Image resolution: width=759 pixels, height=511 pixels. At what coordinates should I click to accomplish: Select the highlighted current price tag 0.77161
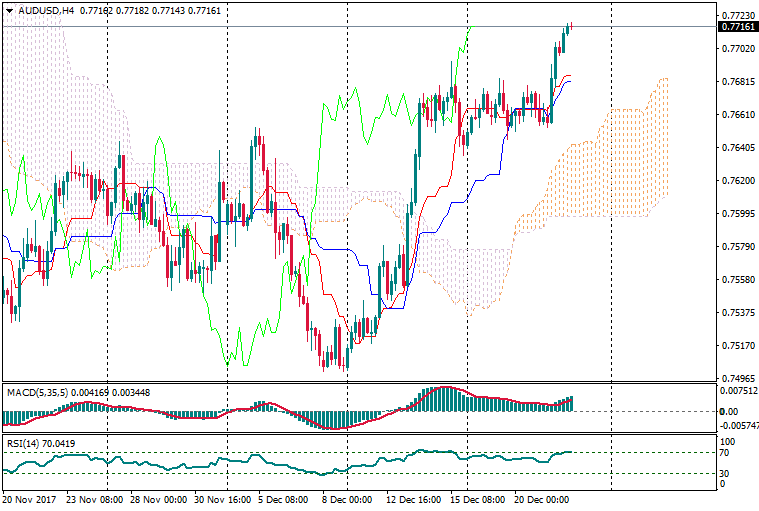[737, 26]
